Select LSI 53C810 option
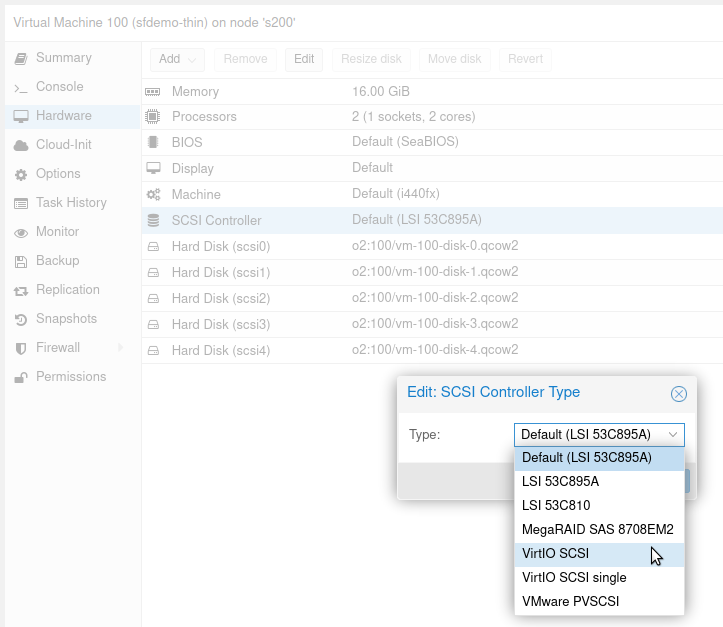The height and width of the screenshot is (627, 723). (x=599, y=505)
